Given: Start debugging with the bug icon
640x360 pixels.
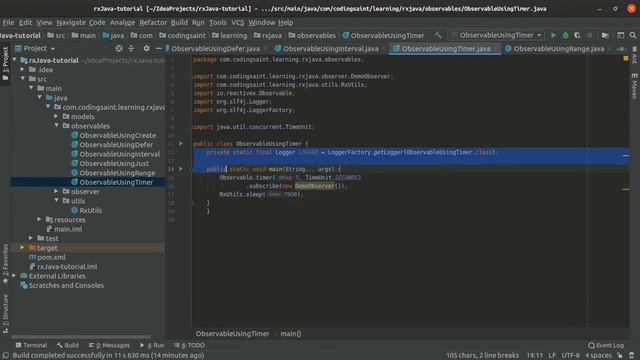Looking at the screenshot, I should (565, 36).
